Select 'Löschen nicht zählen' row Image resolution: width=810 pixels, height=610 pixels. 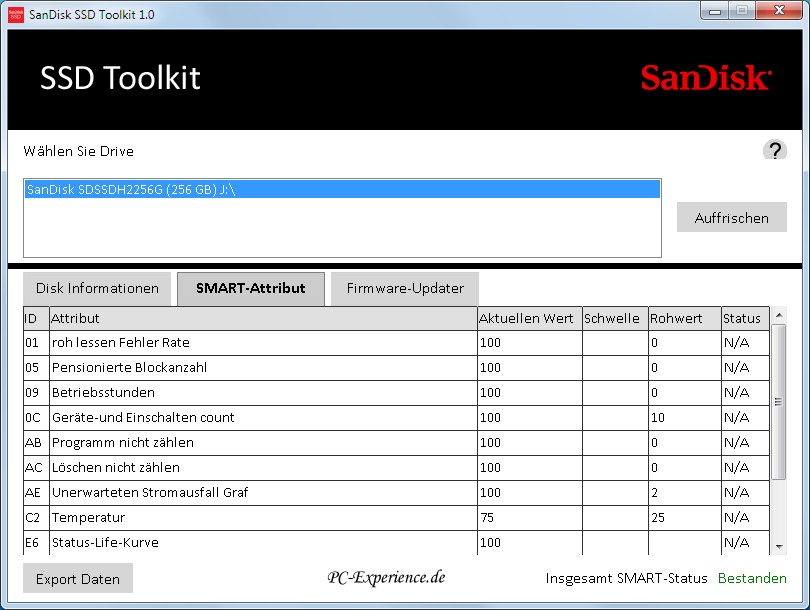pyautogui.click(x=396, y=467)
